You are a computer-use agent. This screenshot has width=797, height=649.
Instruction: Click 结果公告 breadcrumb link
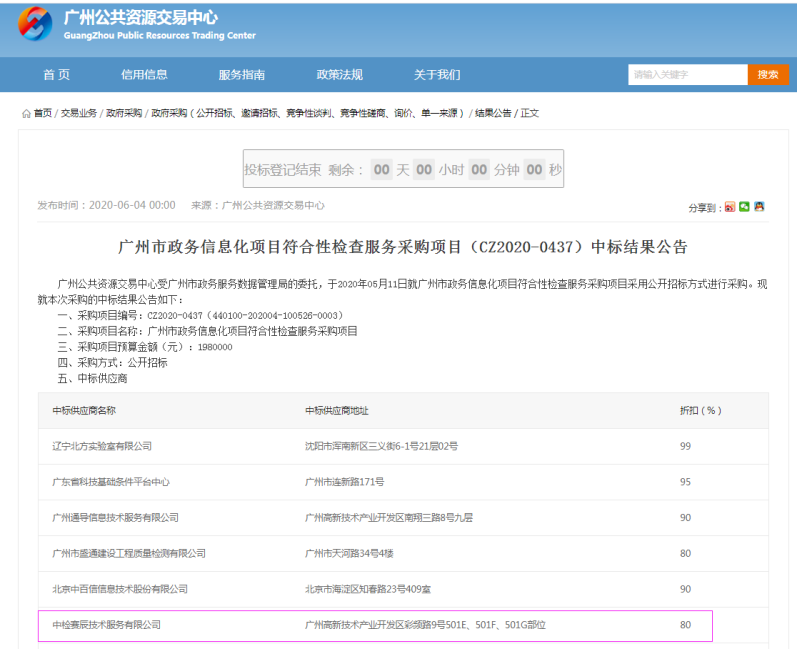coord(493,113)
